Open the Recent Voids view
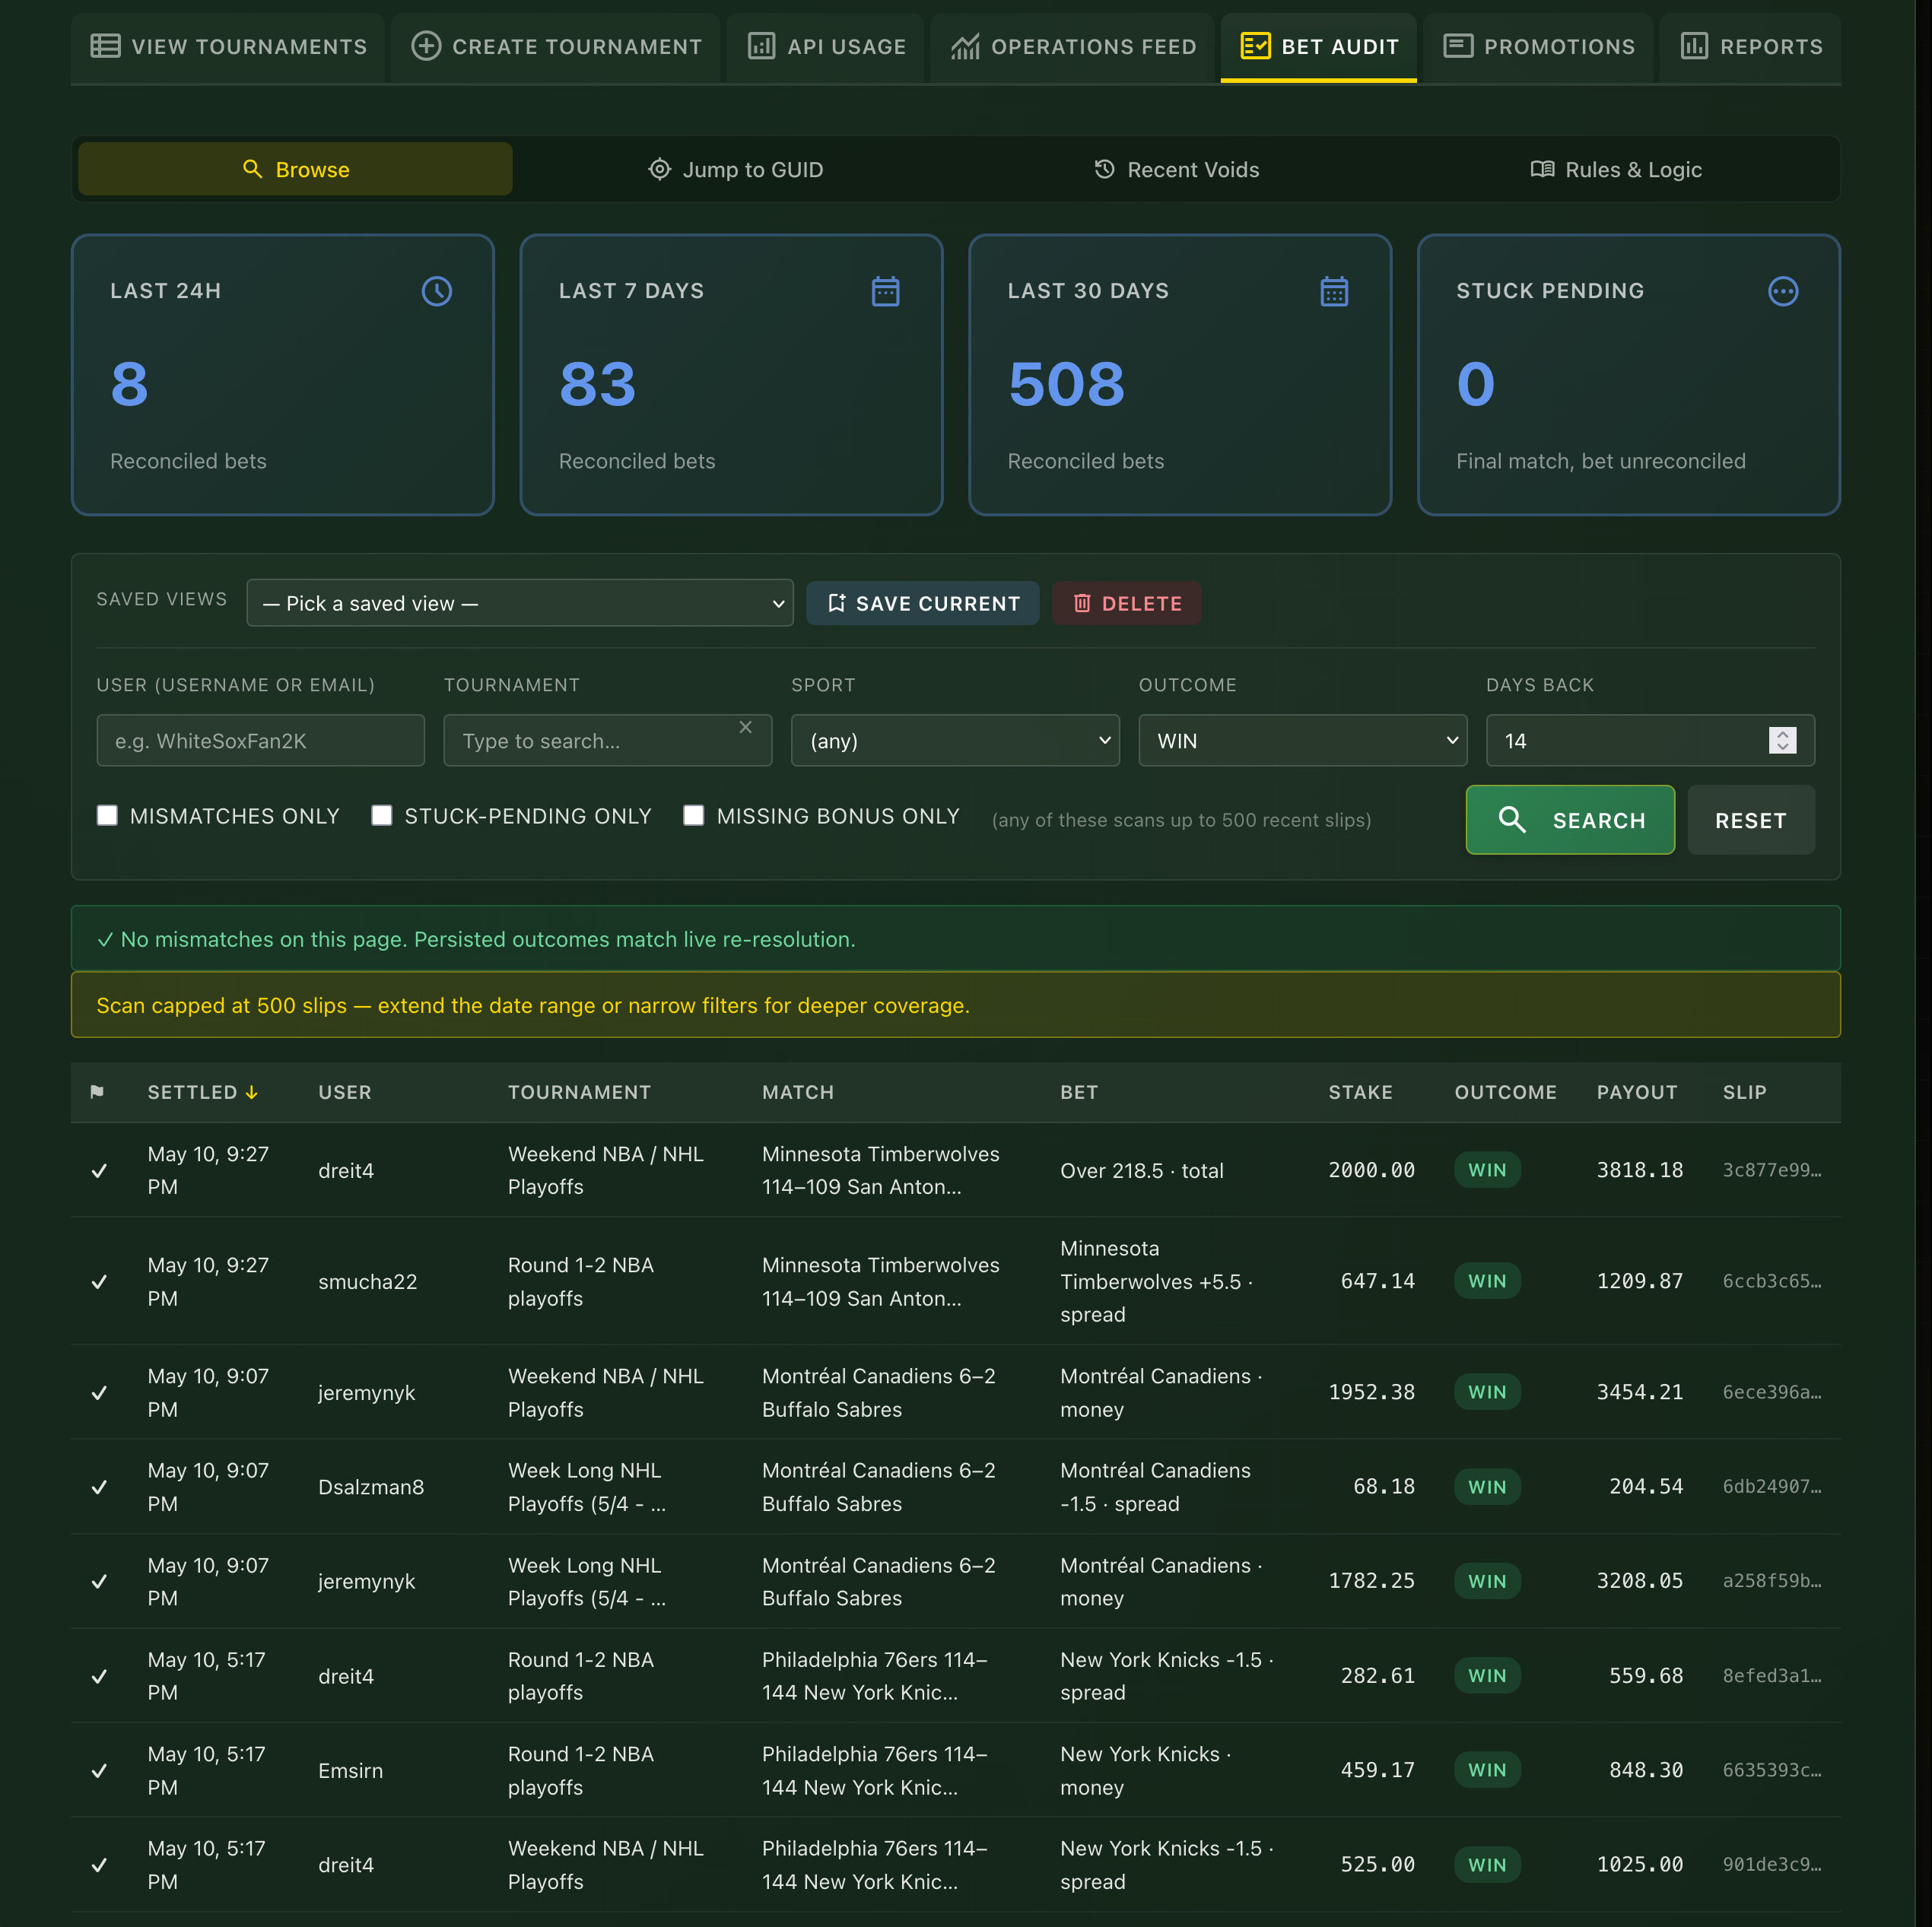 [1176, 169]
